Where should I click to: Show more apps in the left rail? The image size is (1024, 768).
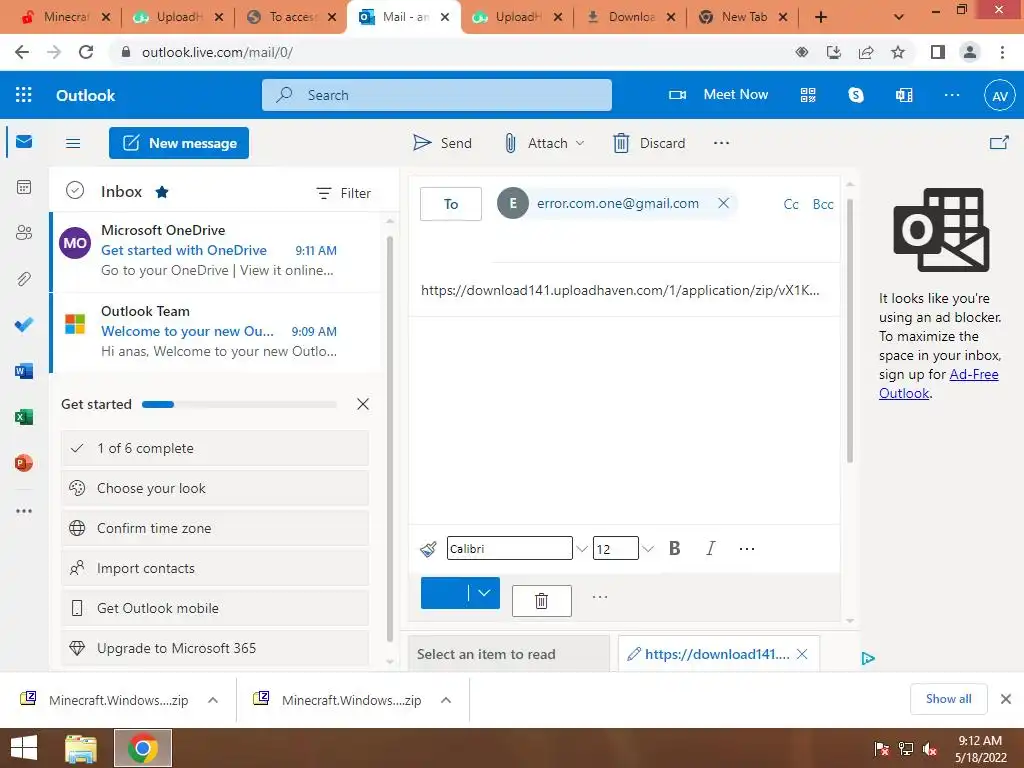pyautogui.click(x=24, y=511)
